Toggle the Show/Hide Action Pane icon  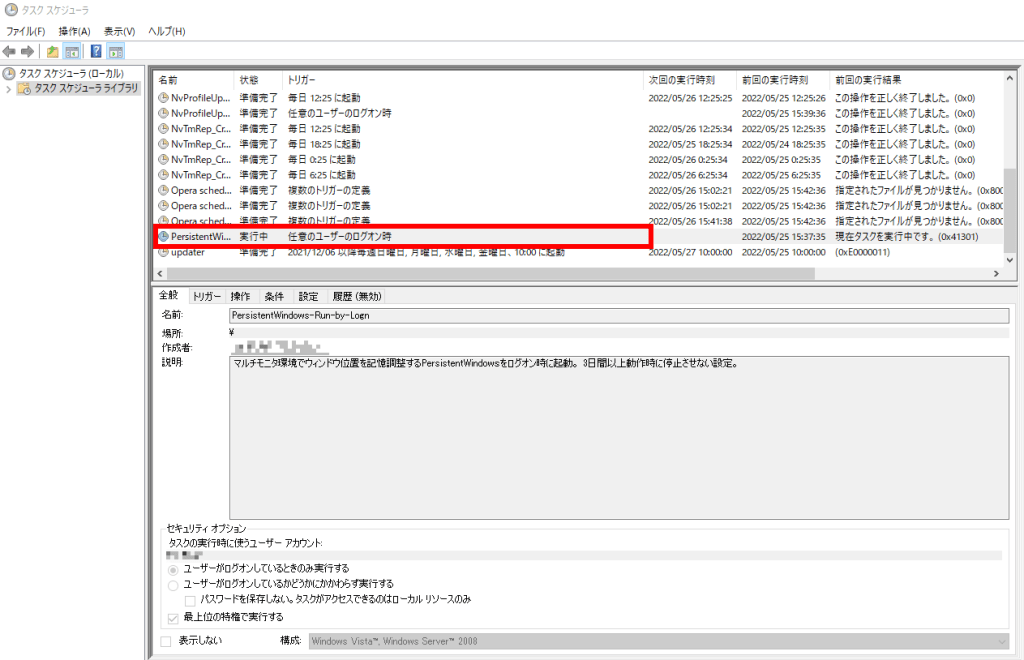pyautogui.click(x=115, y=51)
